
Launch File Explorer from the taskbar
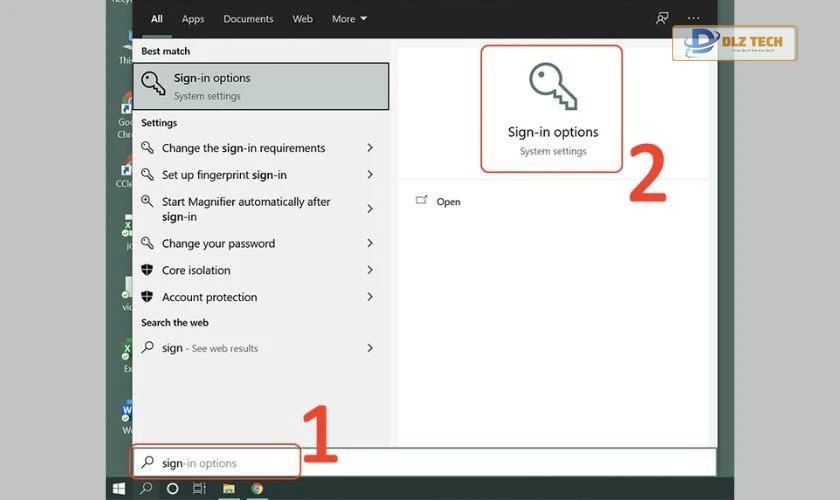click(x=229, y=489)
